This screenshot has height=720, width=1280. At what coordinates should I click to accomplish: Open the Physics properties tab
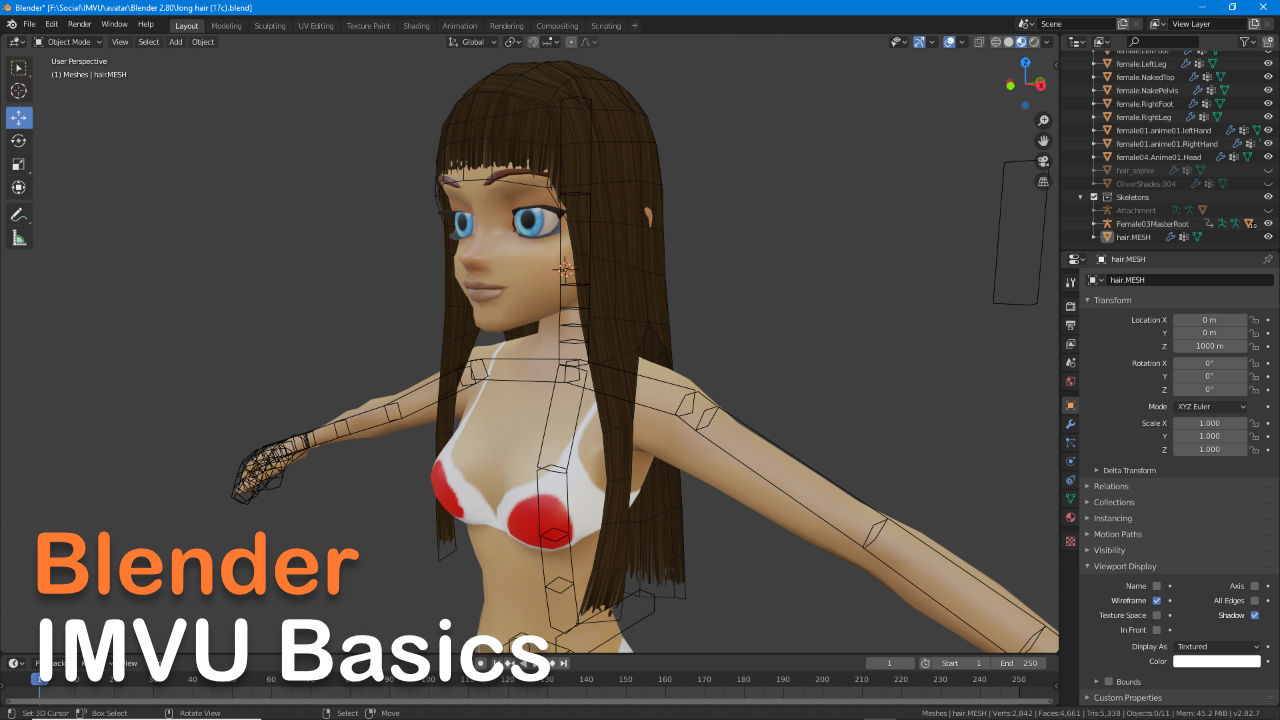pos(1071,461)
